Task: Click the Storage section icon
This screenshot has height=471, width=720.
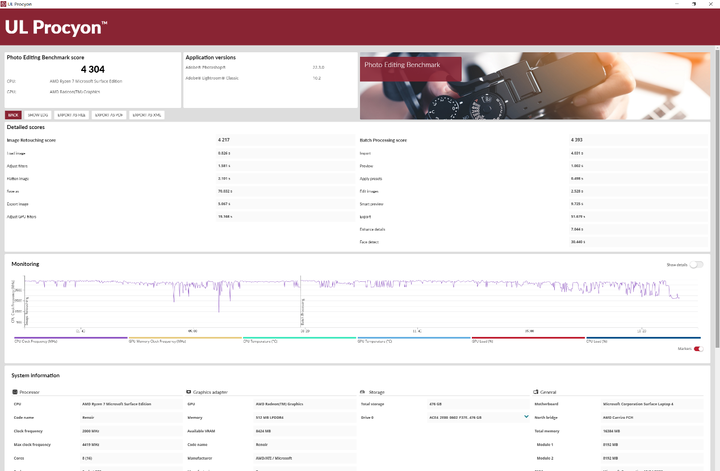Action: point(362,392)
